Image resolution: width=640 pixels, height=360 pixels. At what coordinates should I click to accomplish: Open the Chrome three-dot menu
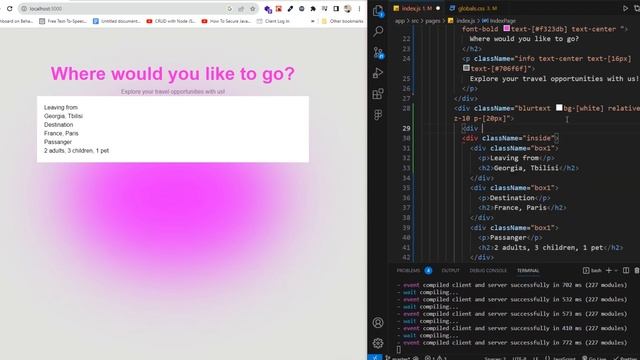coord(359,9)
